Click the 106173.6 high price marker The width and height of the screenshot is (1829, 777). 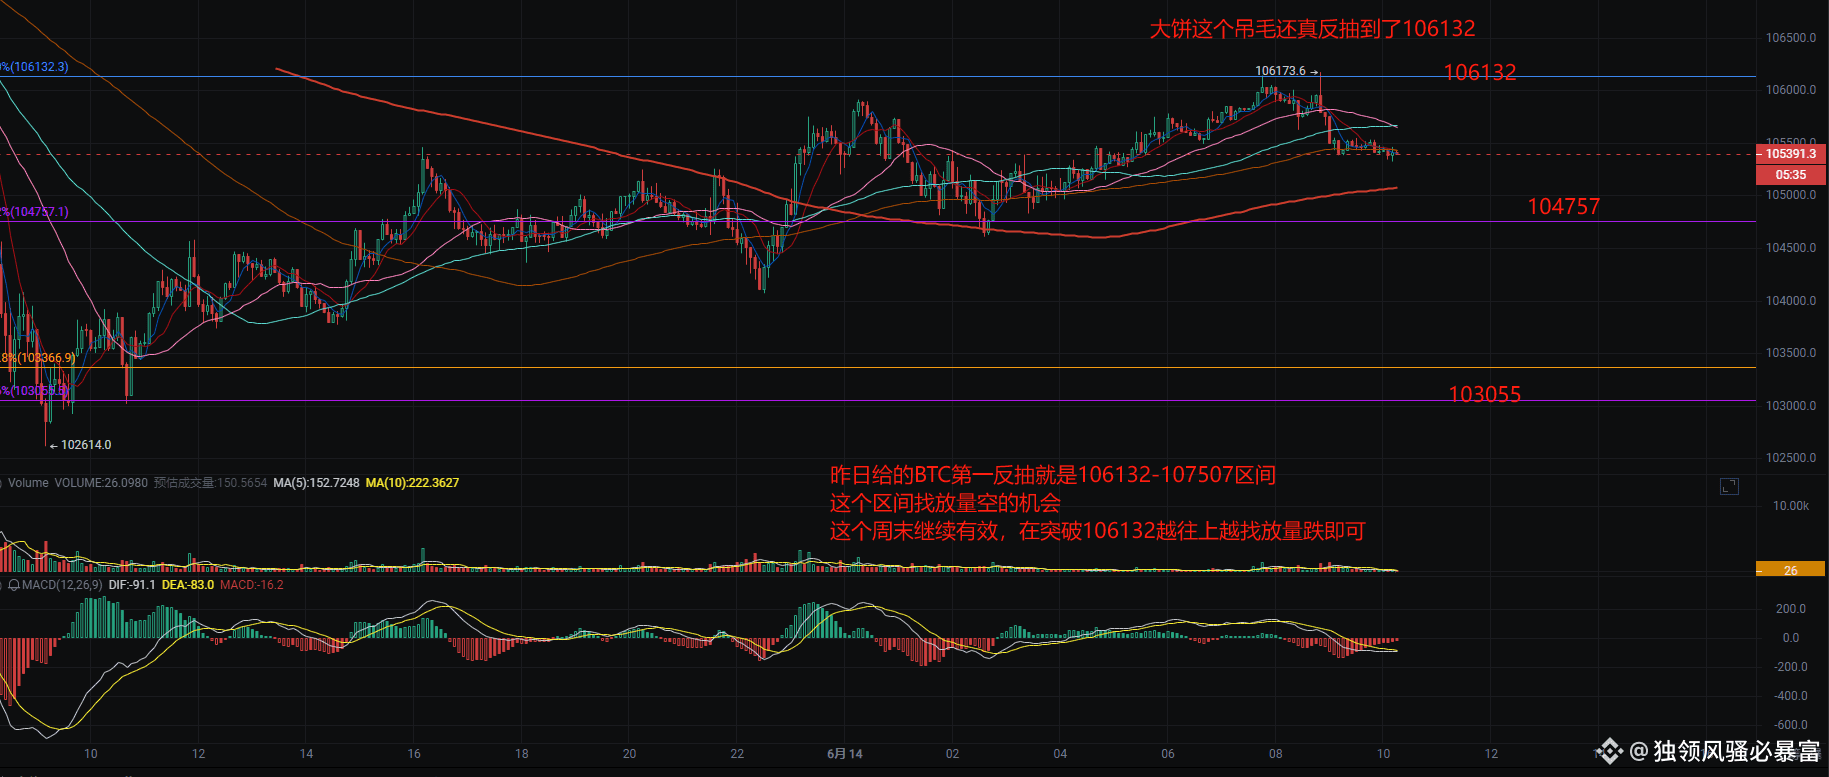tap(1281, 71)
